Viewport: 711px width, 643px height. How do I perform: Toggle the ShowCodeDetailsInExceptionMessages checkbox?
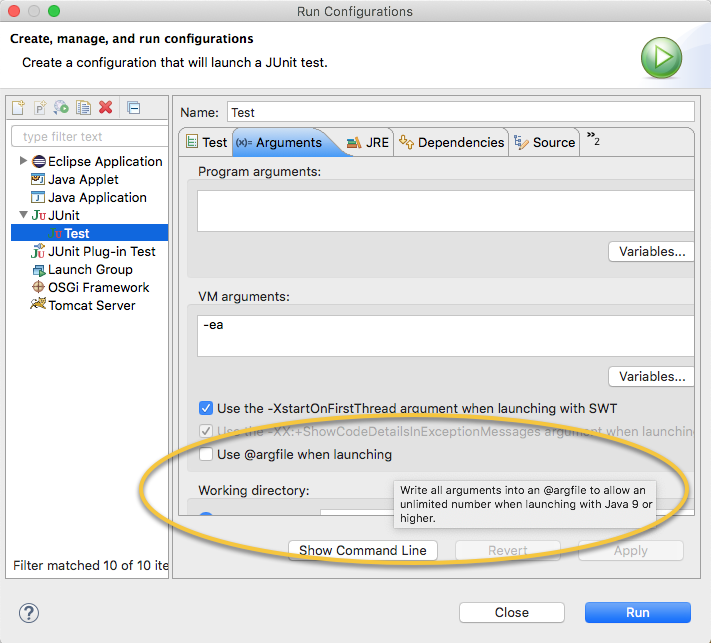(206, 431)
